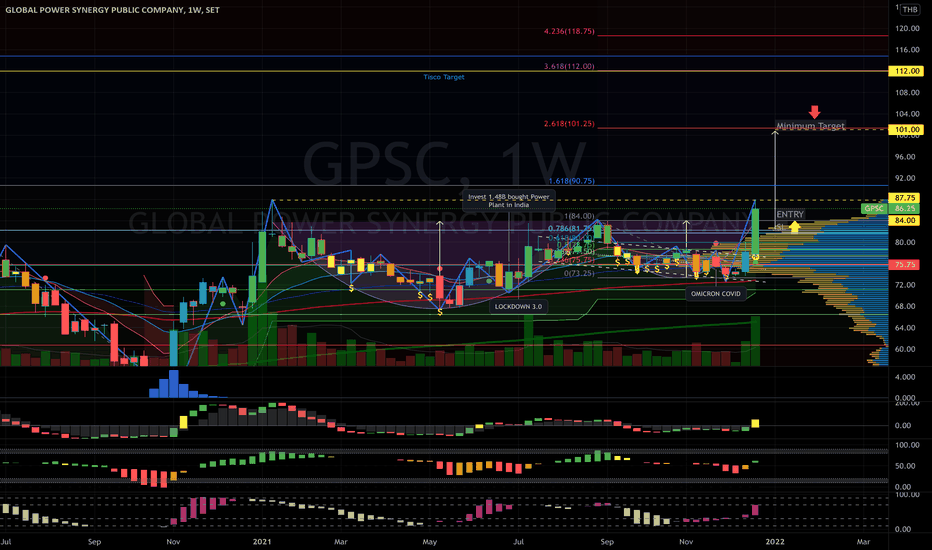Click the 4.000 indicator axis label
This screenshot has height=550, width=932.
(905, 377)
